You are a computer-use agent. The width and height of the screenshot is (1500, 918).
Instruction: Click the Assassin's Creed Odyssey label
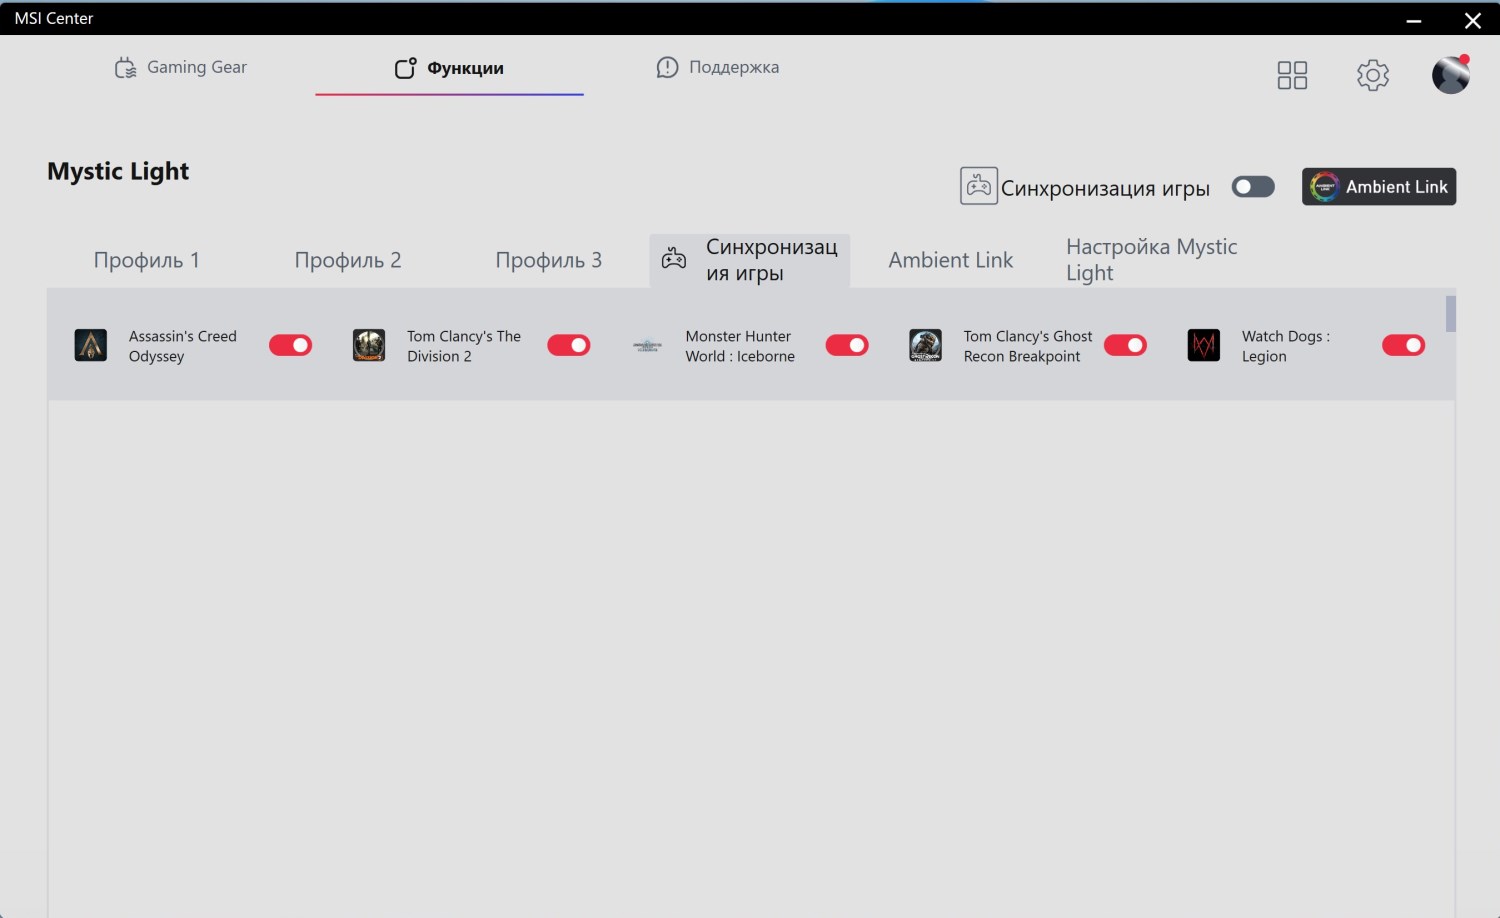pyautogui.click(x=183, y=346)
